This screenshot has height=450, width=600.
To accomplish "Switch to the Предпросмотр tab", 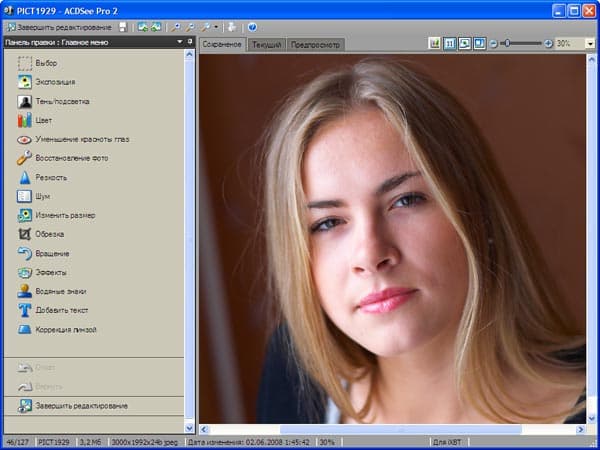I will 315,45.
